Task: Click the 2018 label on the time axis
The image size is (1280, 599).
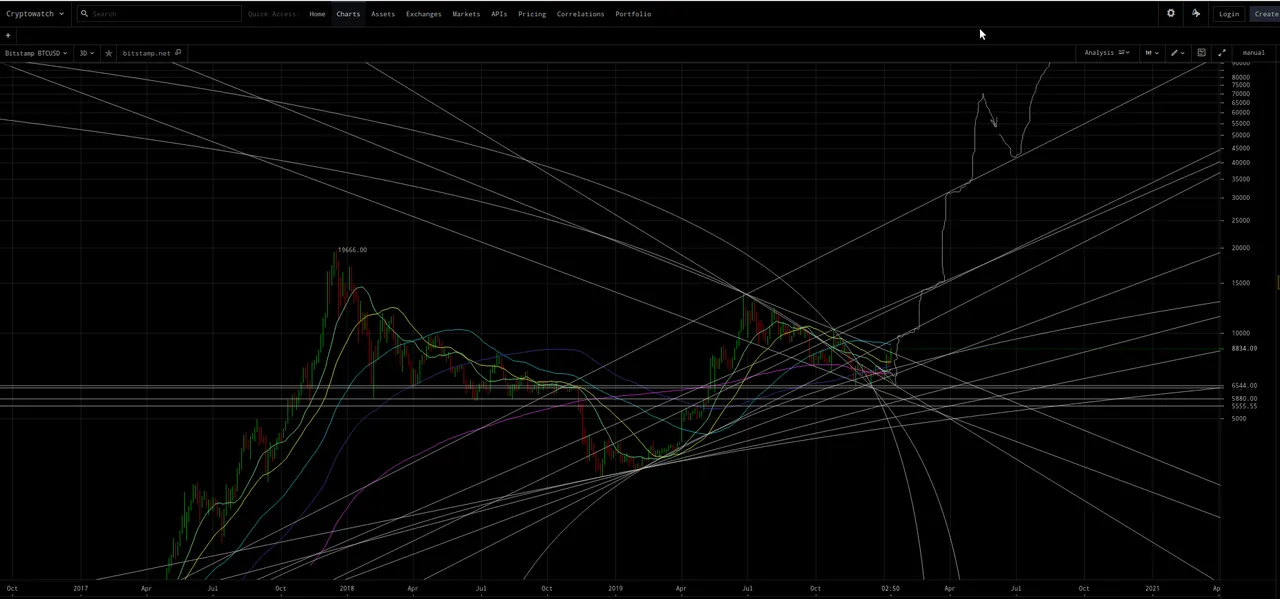Action: pyautogui.click(x=347, y=589)
